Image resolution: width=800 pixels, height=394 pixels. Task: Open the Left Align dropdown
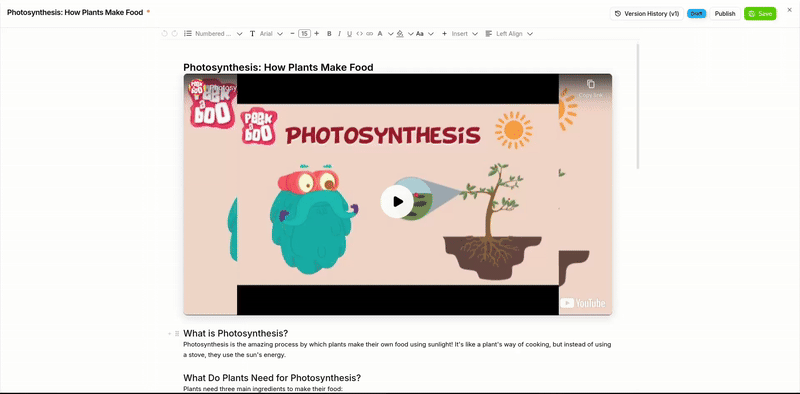(509, 34)
